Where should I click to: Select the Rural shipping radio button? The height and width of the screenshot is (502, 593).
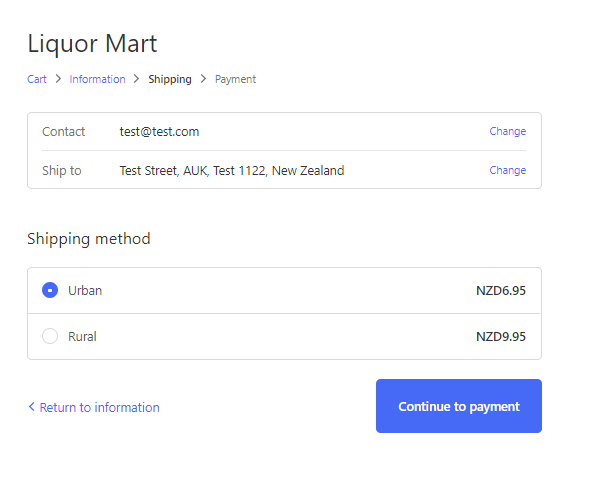tap(50, 336)
